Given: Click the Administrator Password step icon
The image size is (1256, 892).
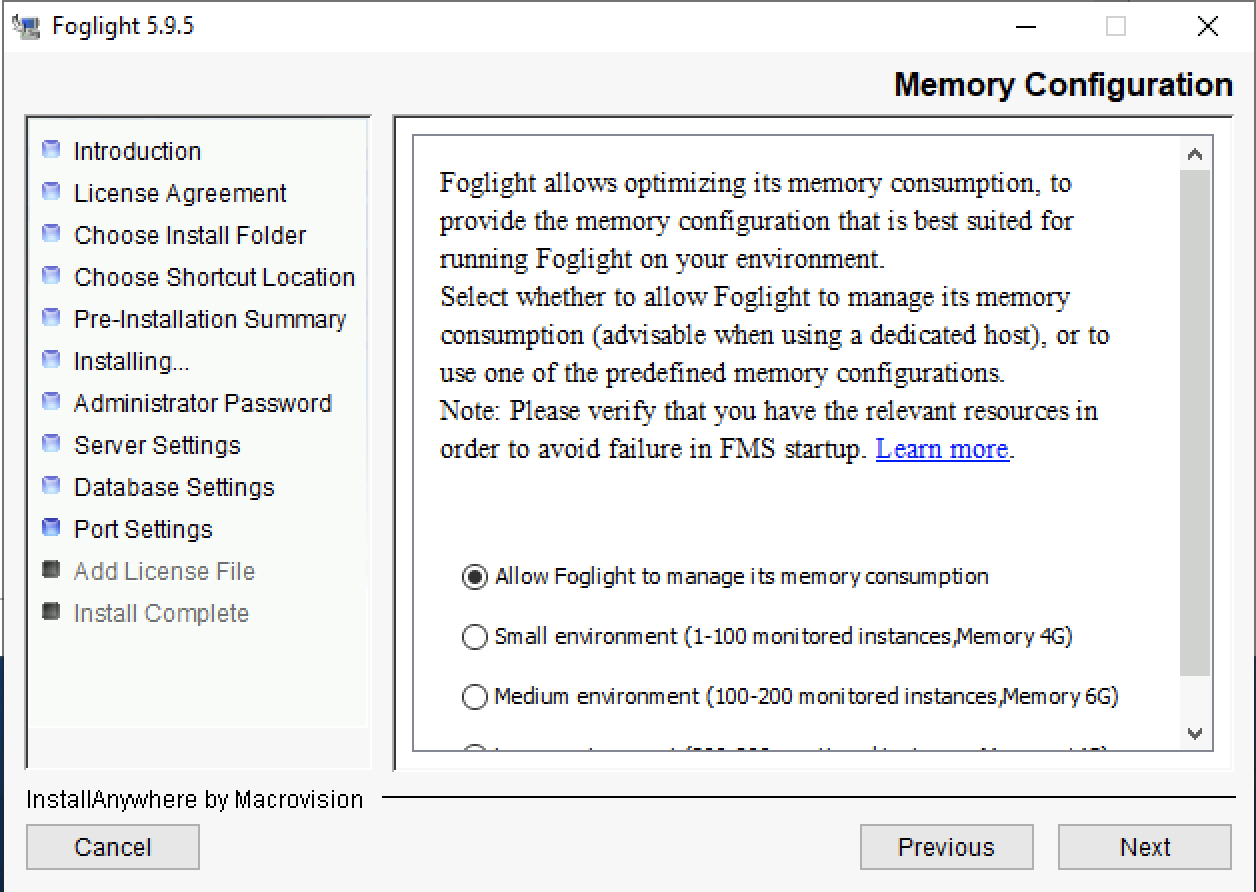Looking at the screenshot, I should (50, 400).
